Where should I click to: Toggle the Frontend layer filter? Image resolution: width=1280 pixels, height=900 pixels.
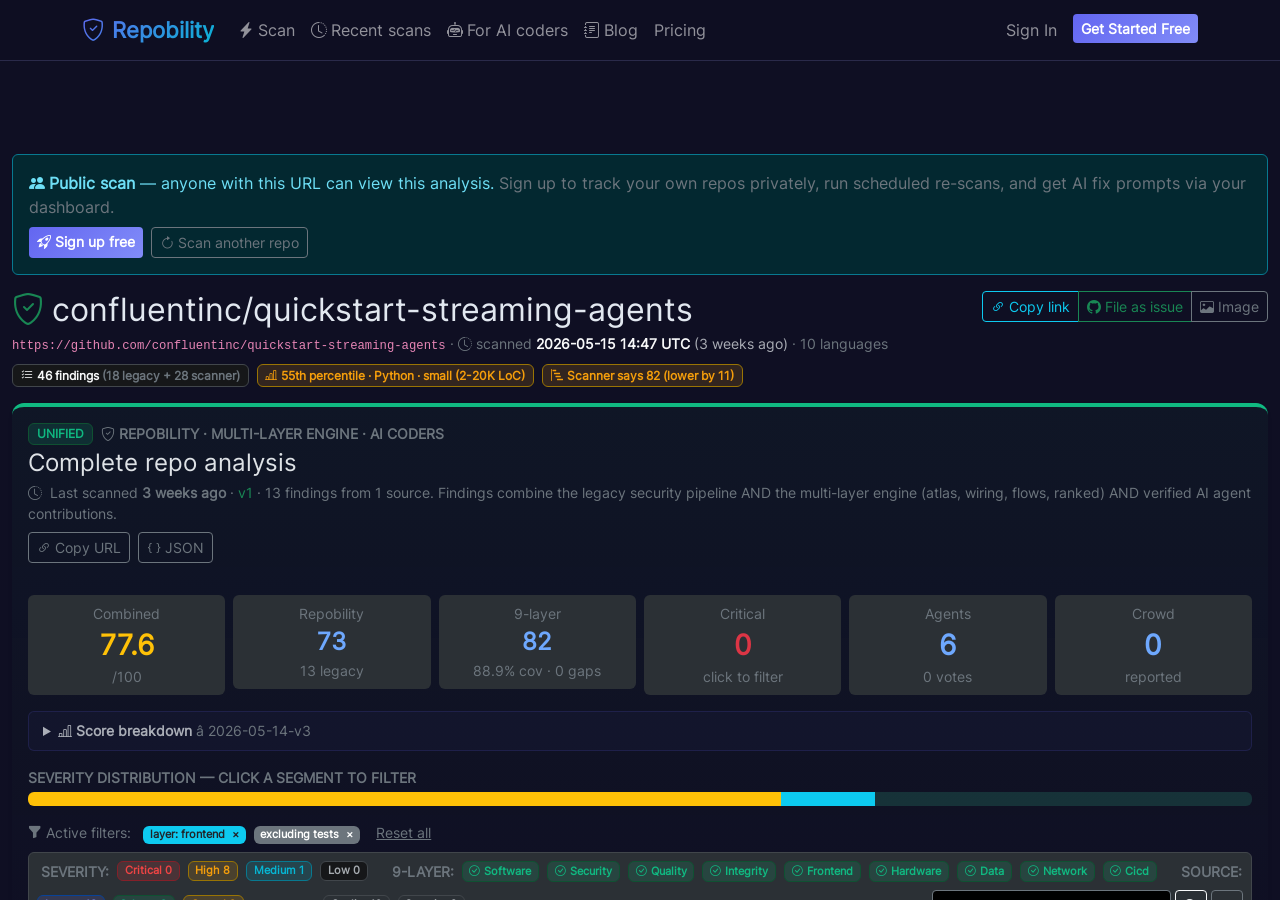point(822,872)
